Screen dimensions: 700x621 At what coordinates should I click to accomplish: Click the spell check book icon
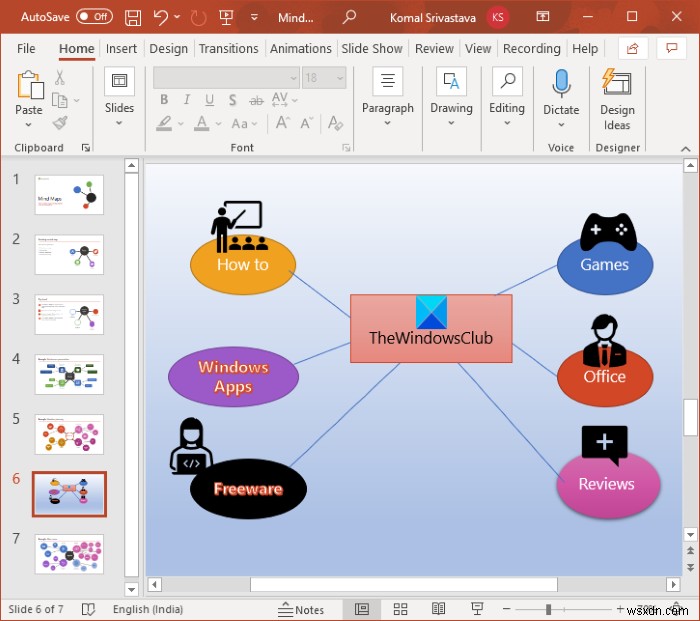pyautogui.click(x=88, y=609)
